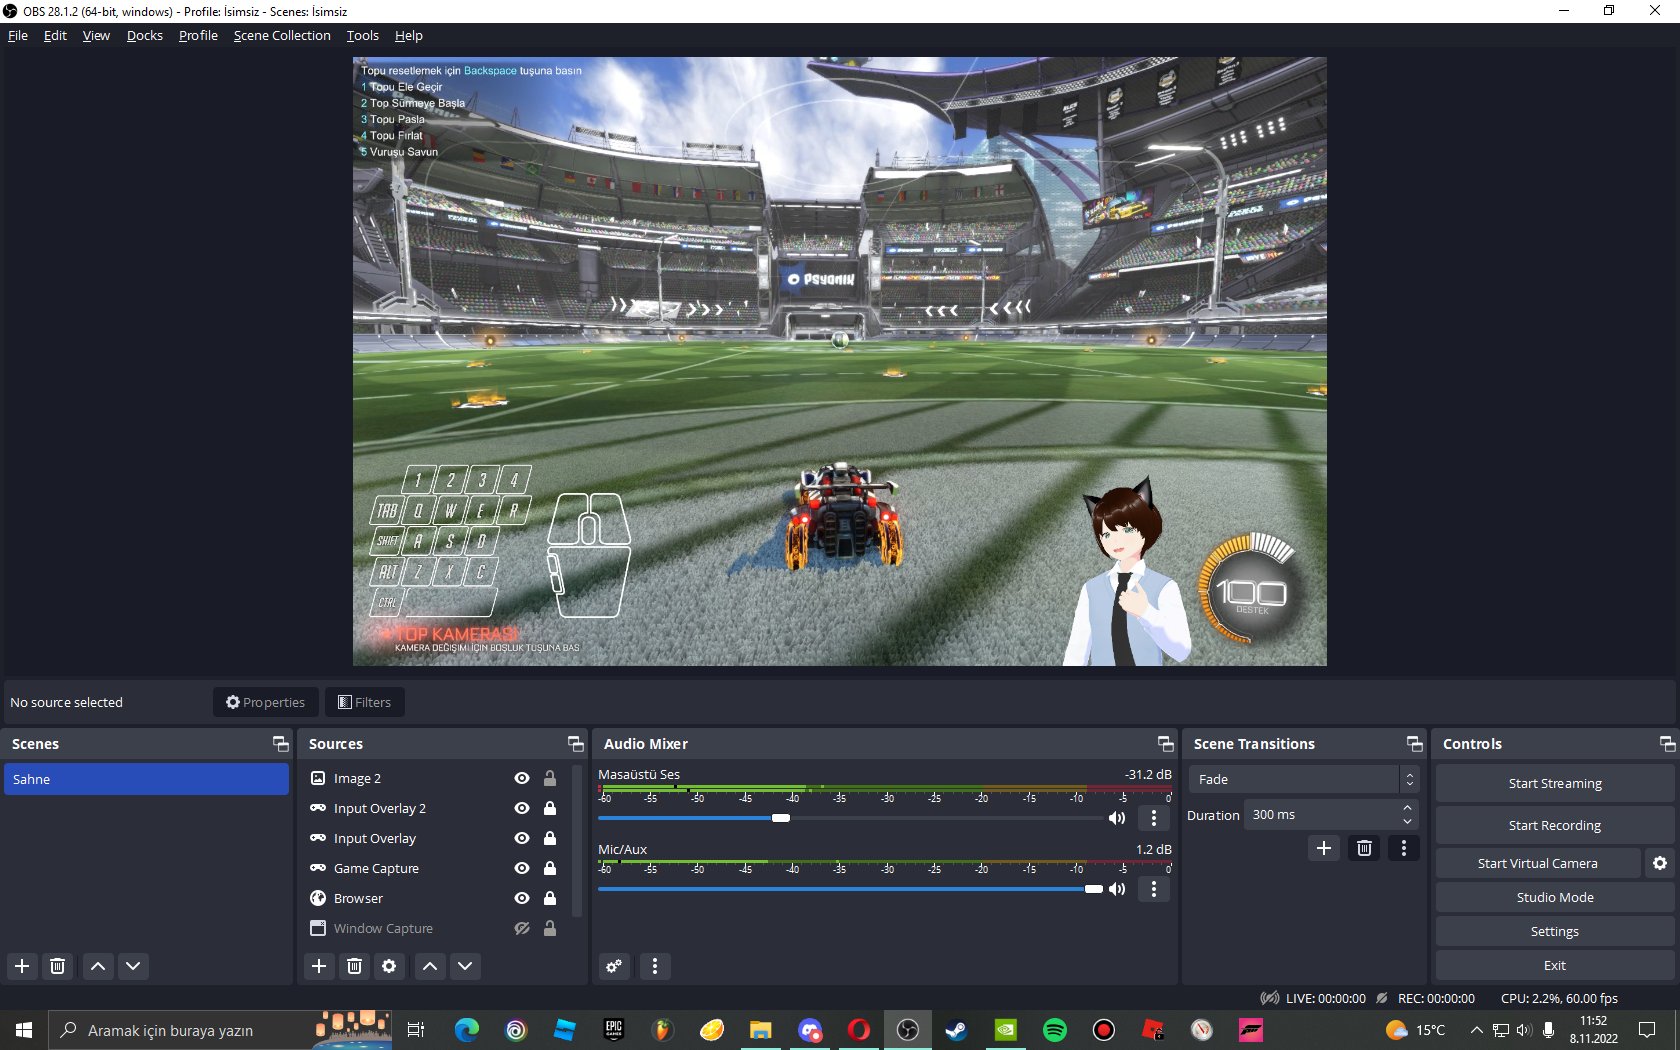This screenshot has height=1050, width=1680.
Task: Show hidden system tray icons chevron
Action: click(x=1476, y=1030)
